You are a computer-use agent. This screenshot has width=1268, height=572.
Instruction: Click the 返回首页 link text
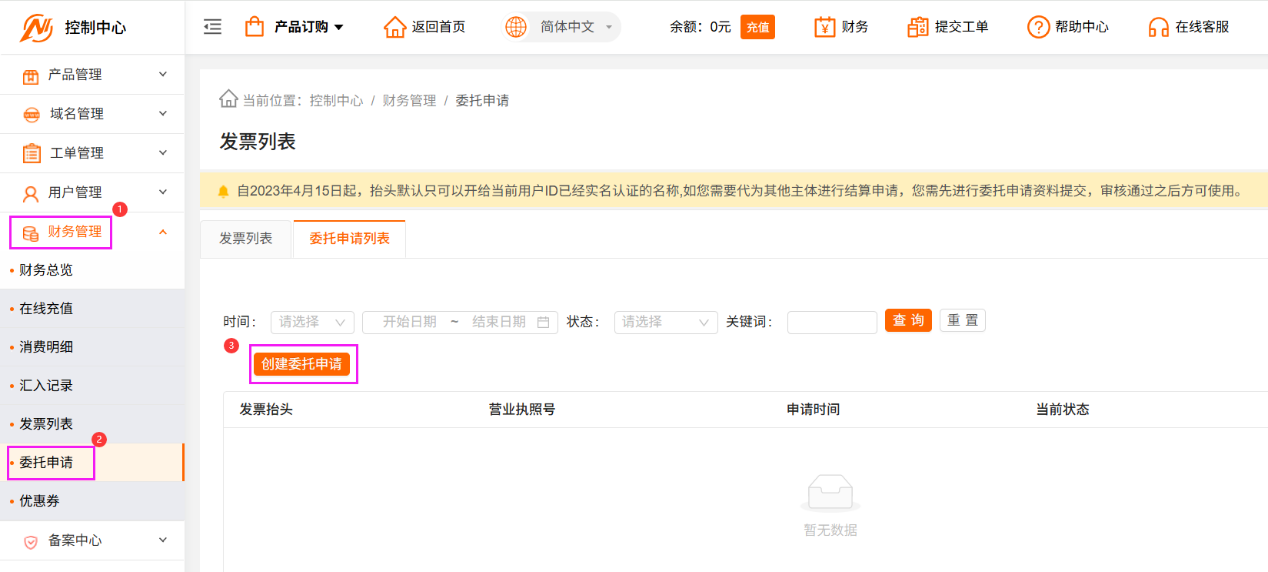[x=438, y=27]
